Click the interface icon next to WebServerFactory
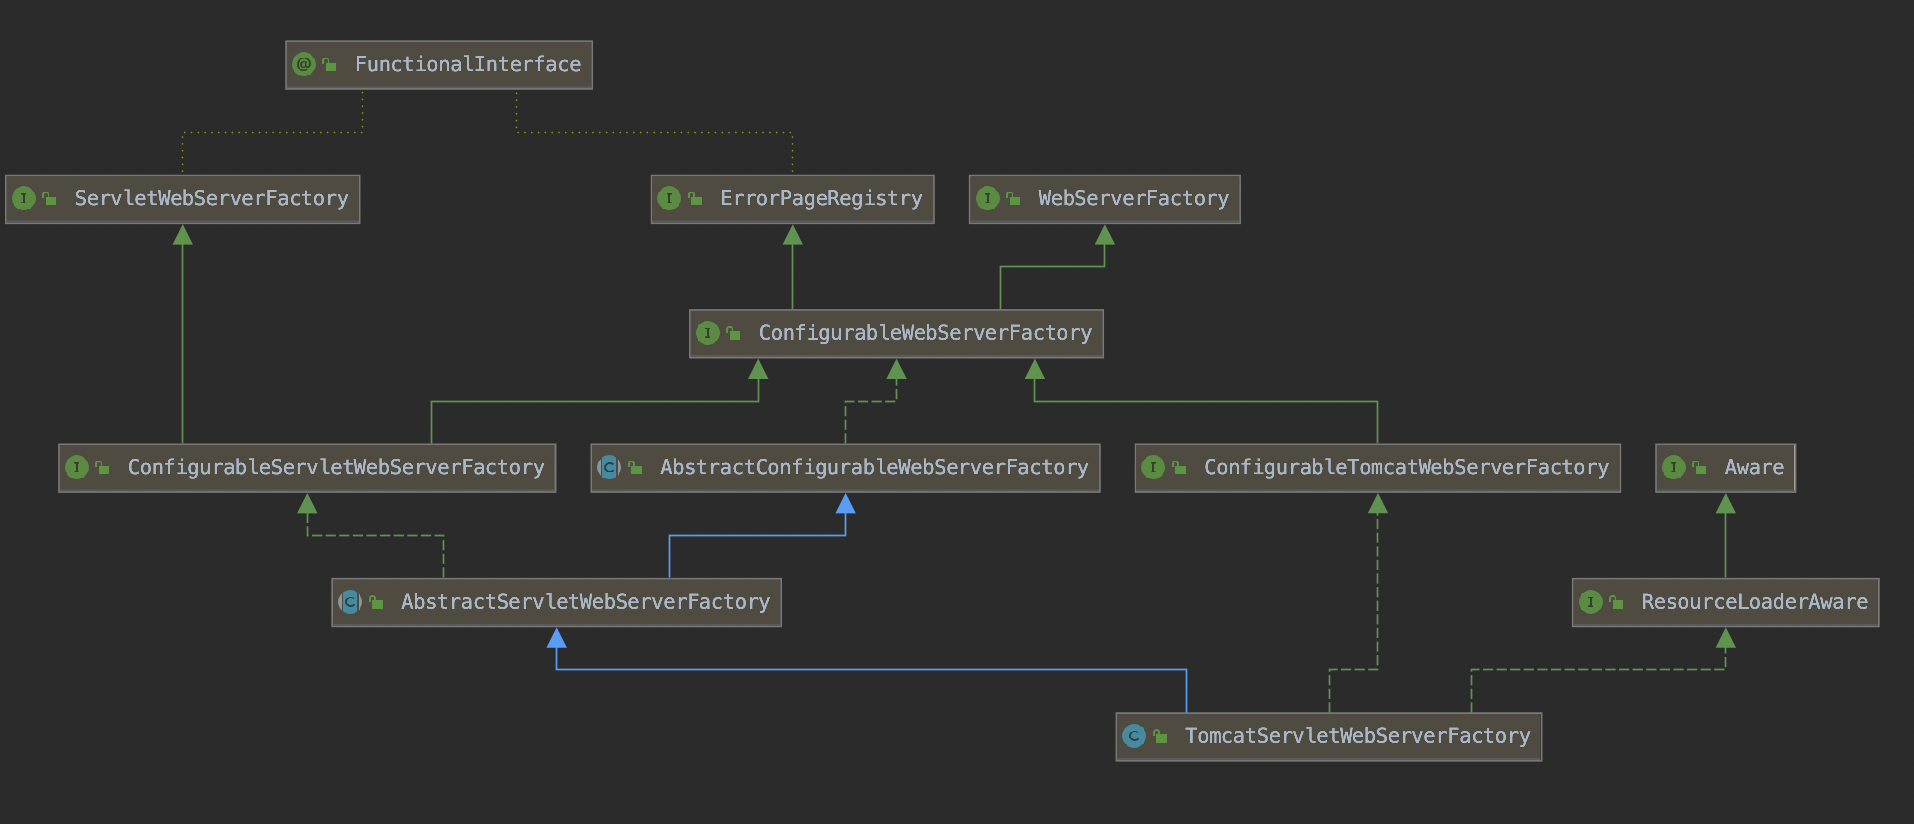The image size is (1914, 824). [987, 199]
